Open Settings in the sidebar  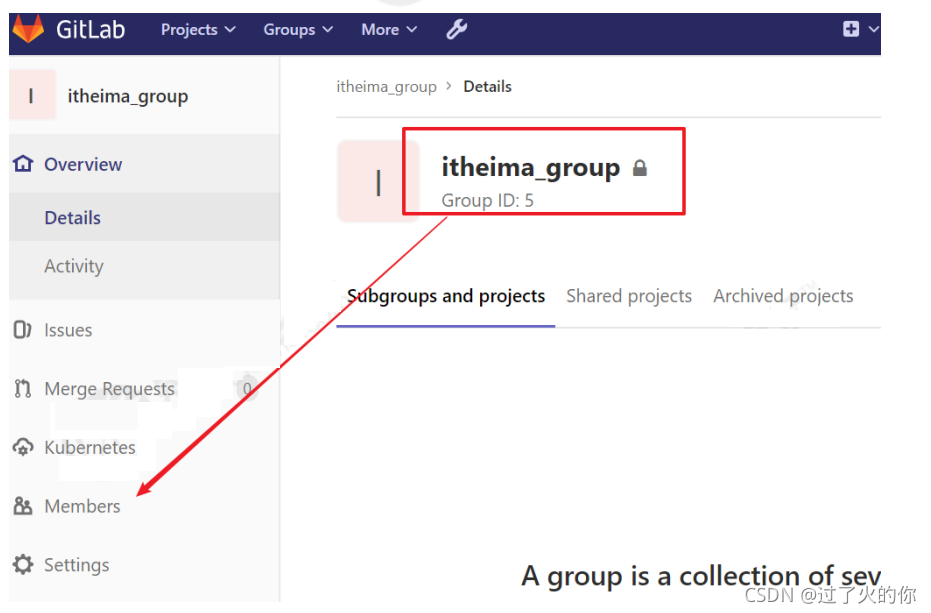(x=77, y=565)
